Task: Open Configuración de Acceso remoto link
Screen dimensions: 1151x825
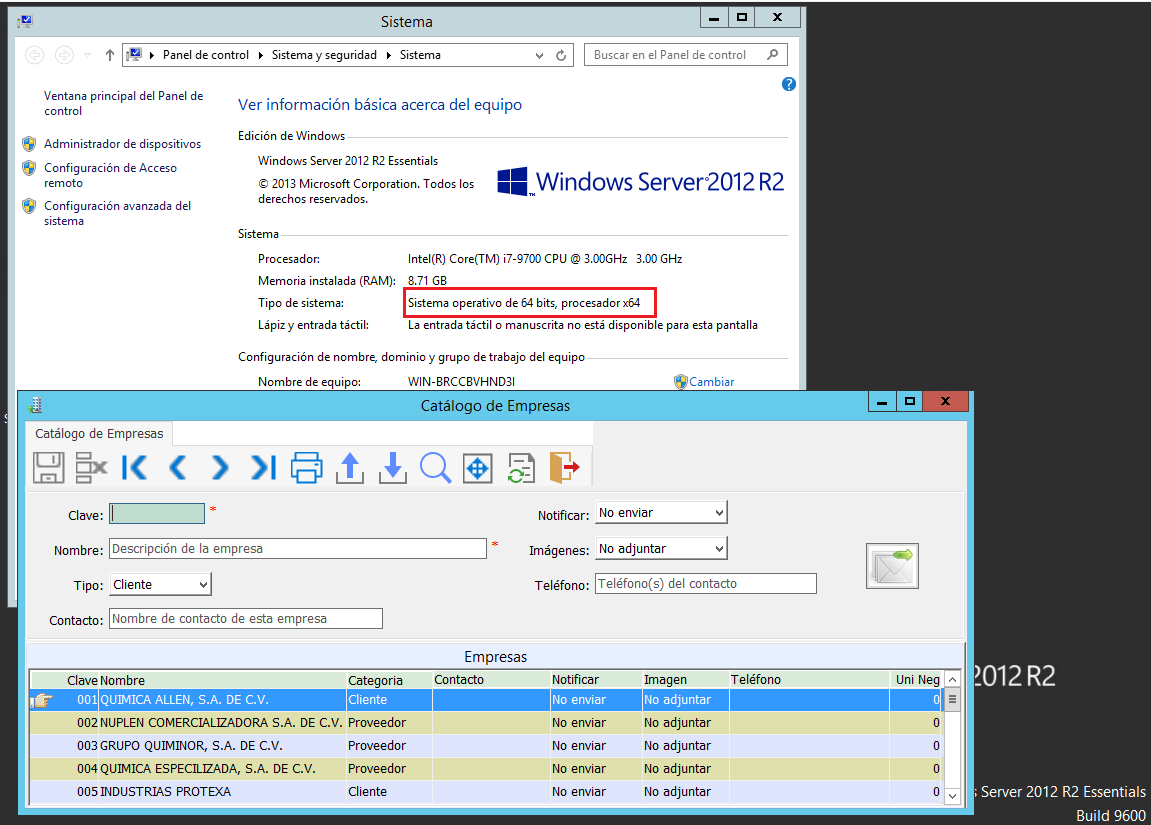Action: pyautogui.click(x=110, y=175)
